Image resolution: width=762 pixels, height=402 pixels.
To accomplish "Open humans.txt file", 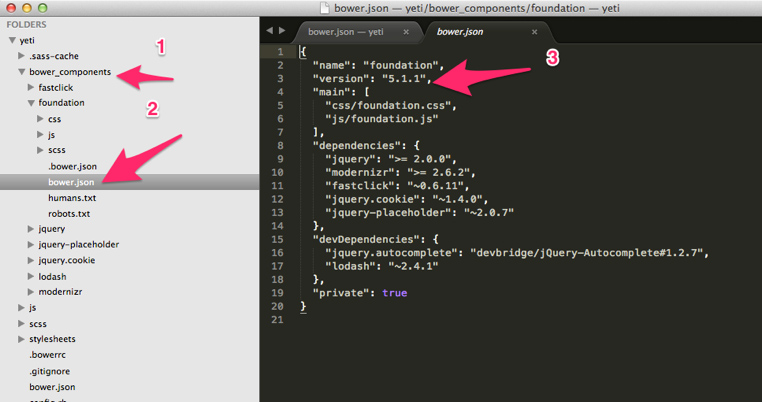I will (x=72, y=198).
